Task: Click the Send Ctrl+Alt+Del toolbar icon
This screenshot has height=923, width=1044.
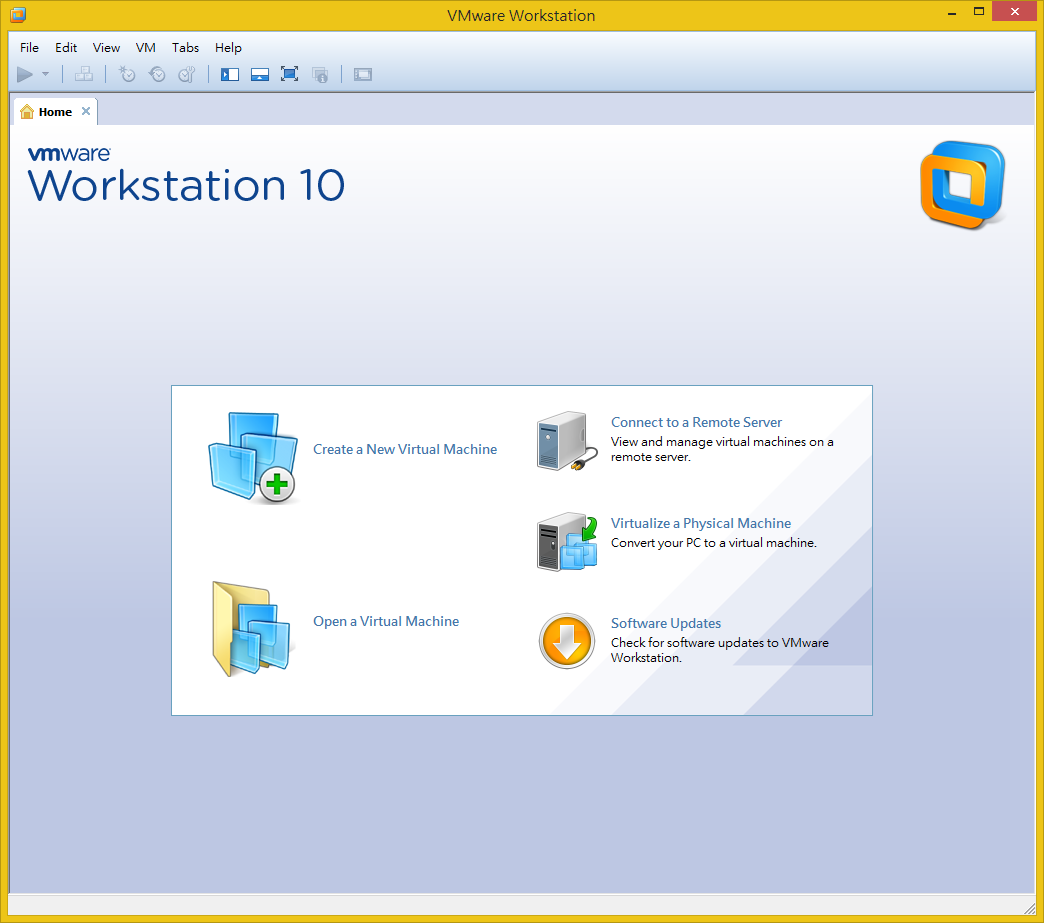Action: [84, 74]
